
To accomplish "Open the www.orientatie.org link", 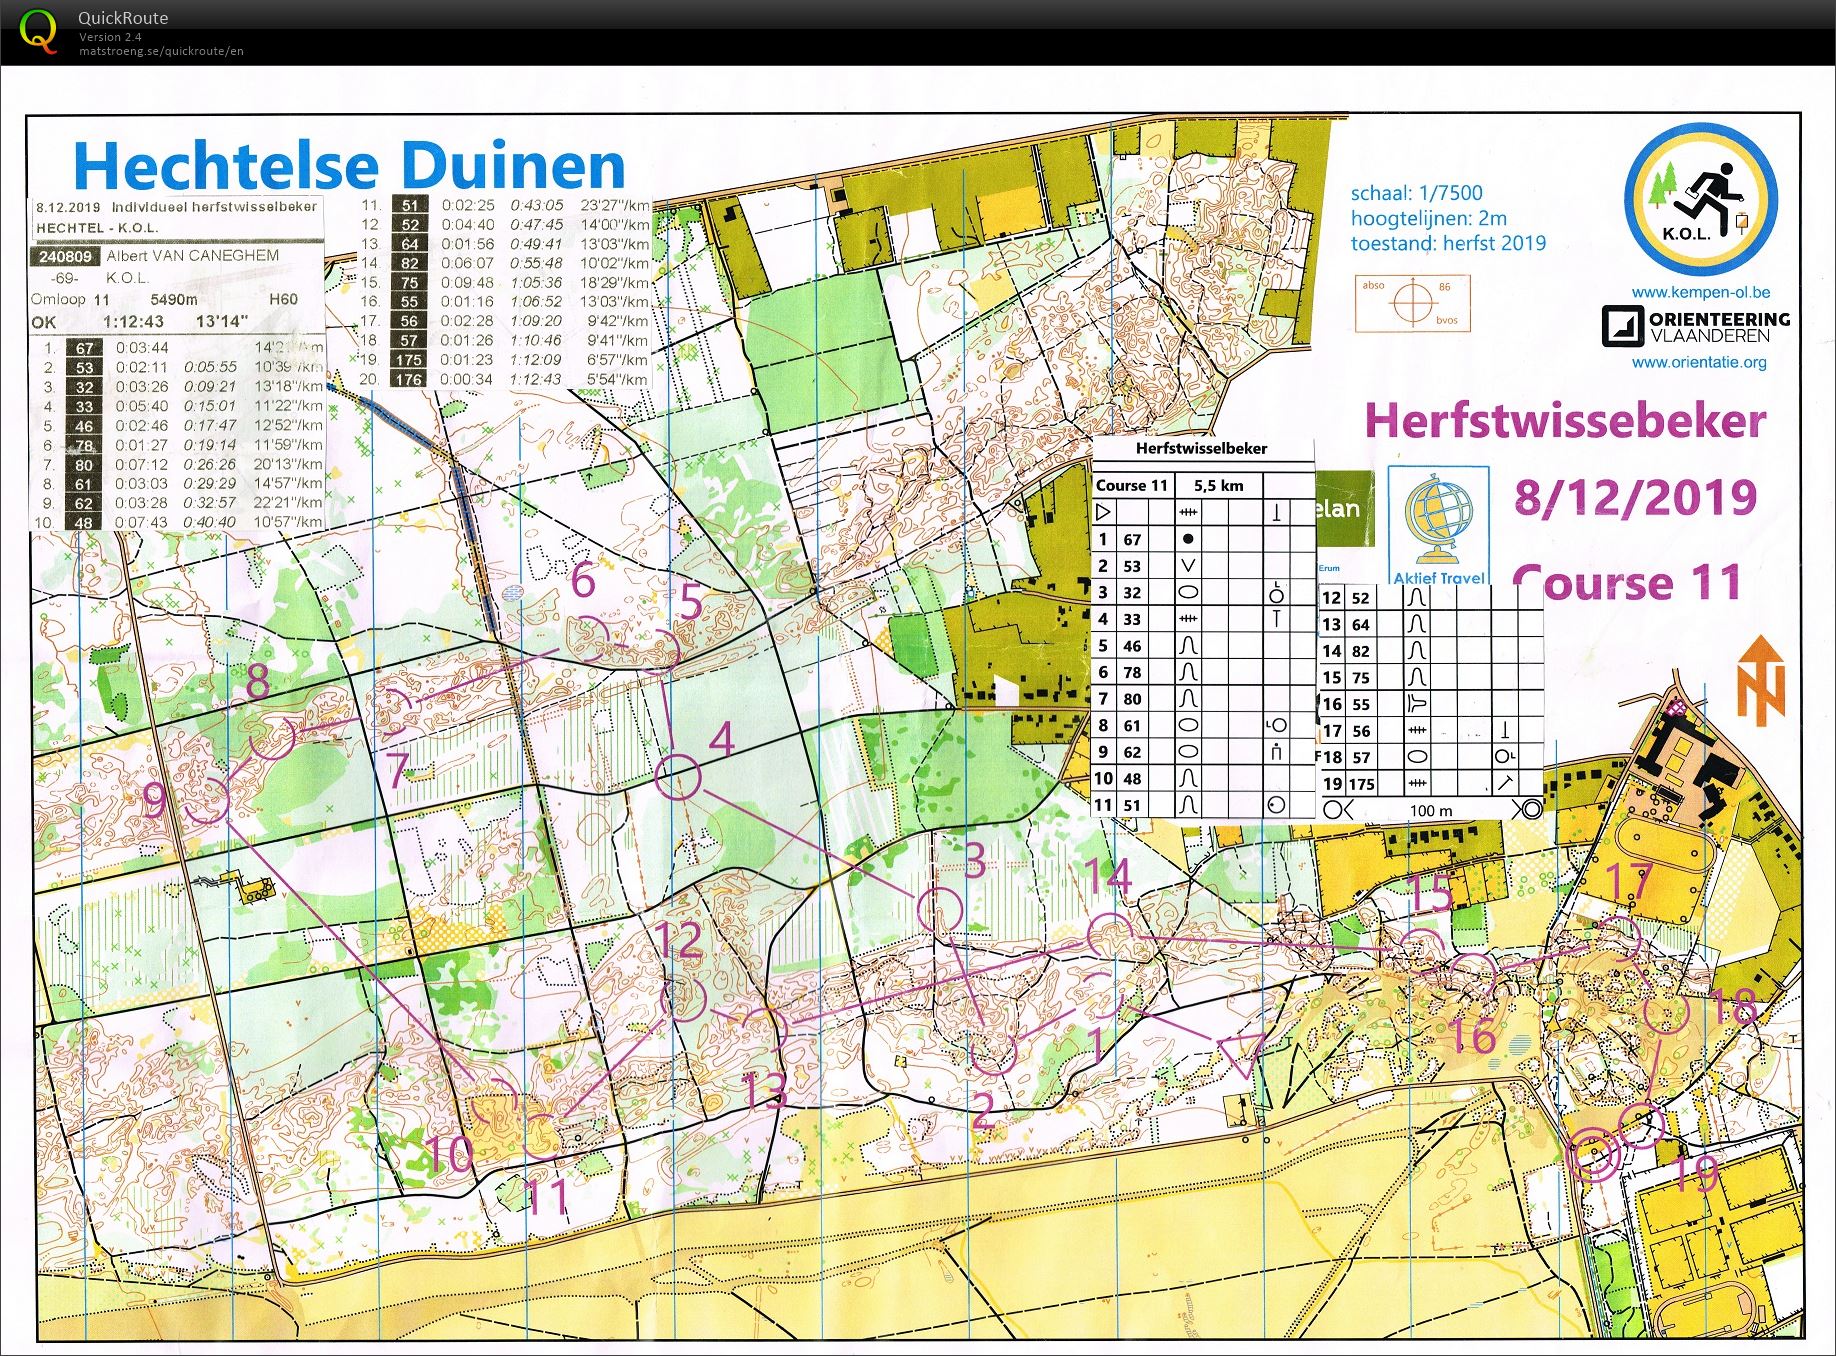I will click(x=1699, y=362).
